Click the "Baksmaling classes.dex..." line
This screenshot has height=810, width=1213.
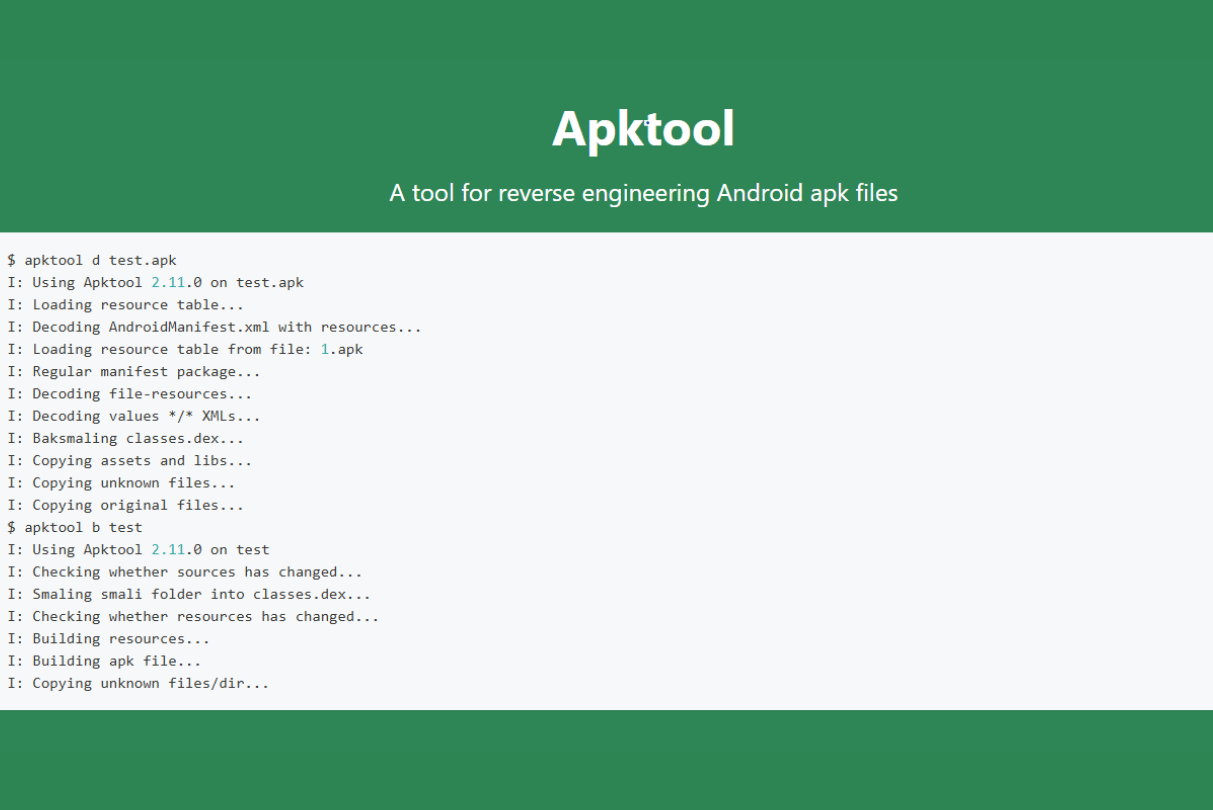(125, 438)
